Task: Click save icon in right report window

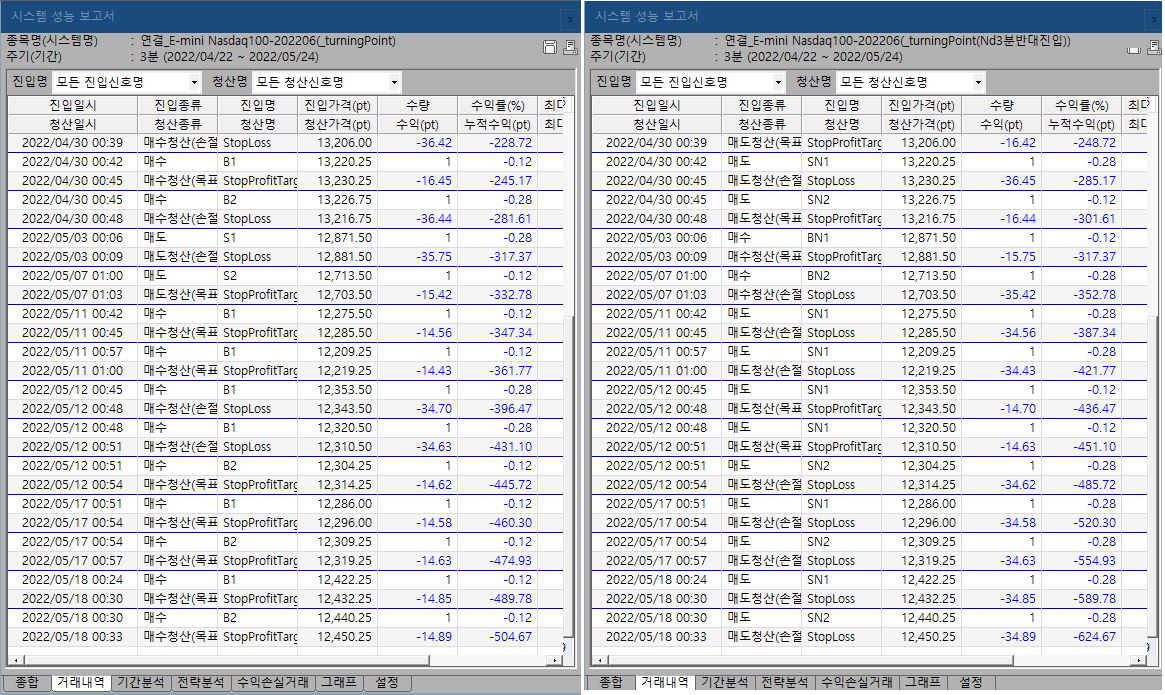Action: (x=1133, y=48)
